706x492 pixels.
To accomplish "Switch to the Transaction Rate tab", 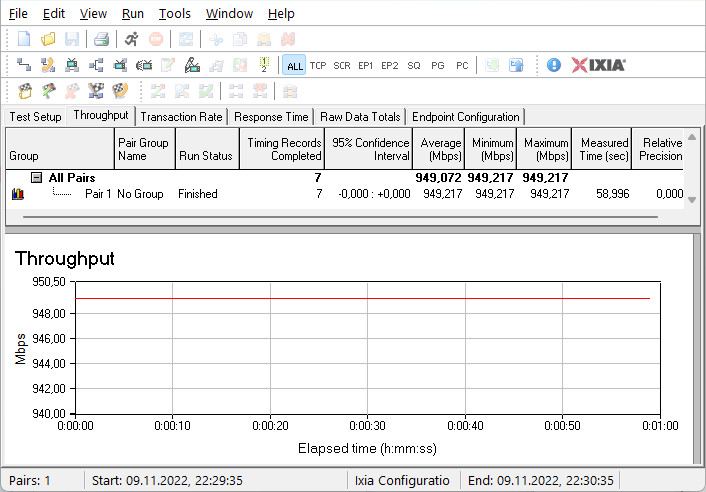I will 181,117.
